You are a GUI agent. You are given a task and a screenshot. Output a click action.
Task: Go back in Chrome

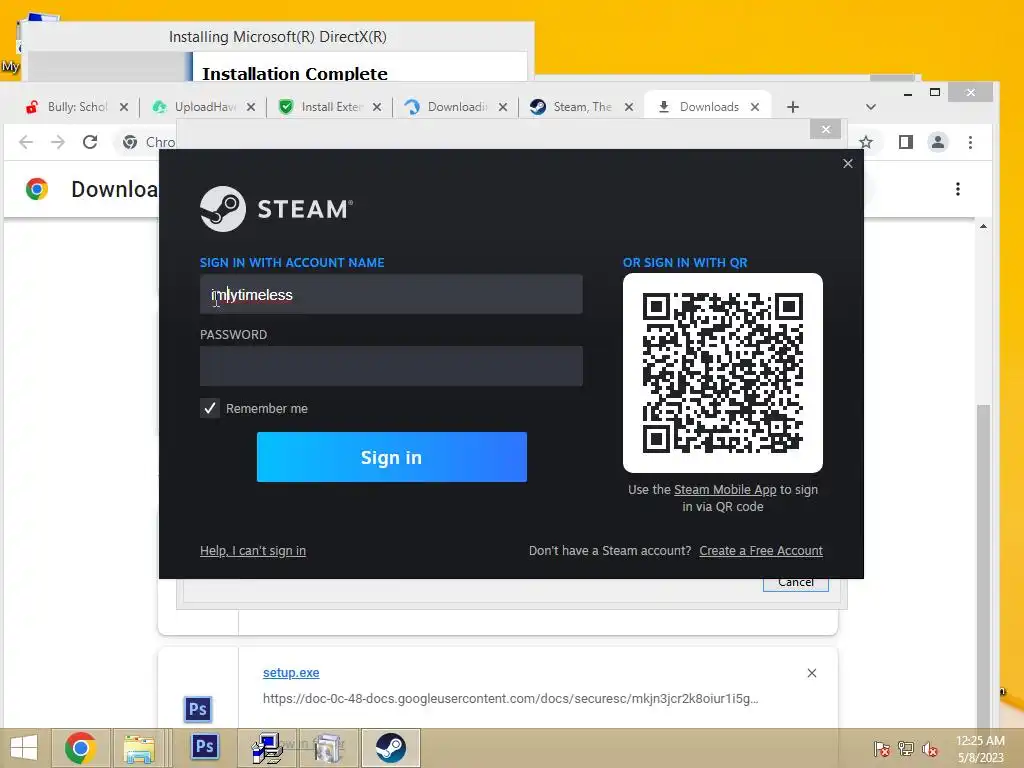[x=26, y=142]
